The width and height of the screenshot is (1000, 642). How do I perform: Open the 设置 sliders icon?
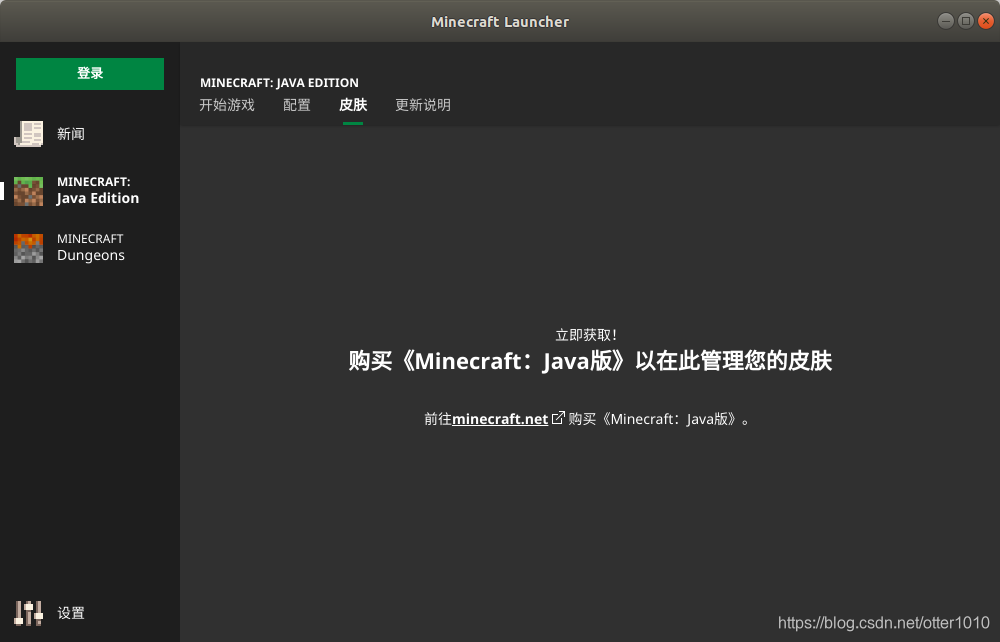29,613
